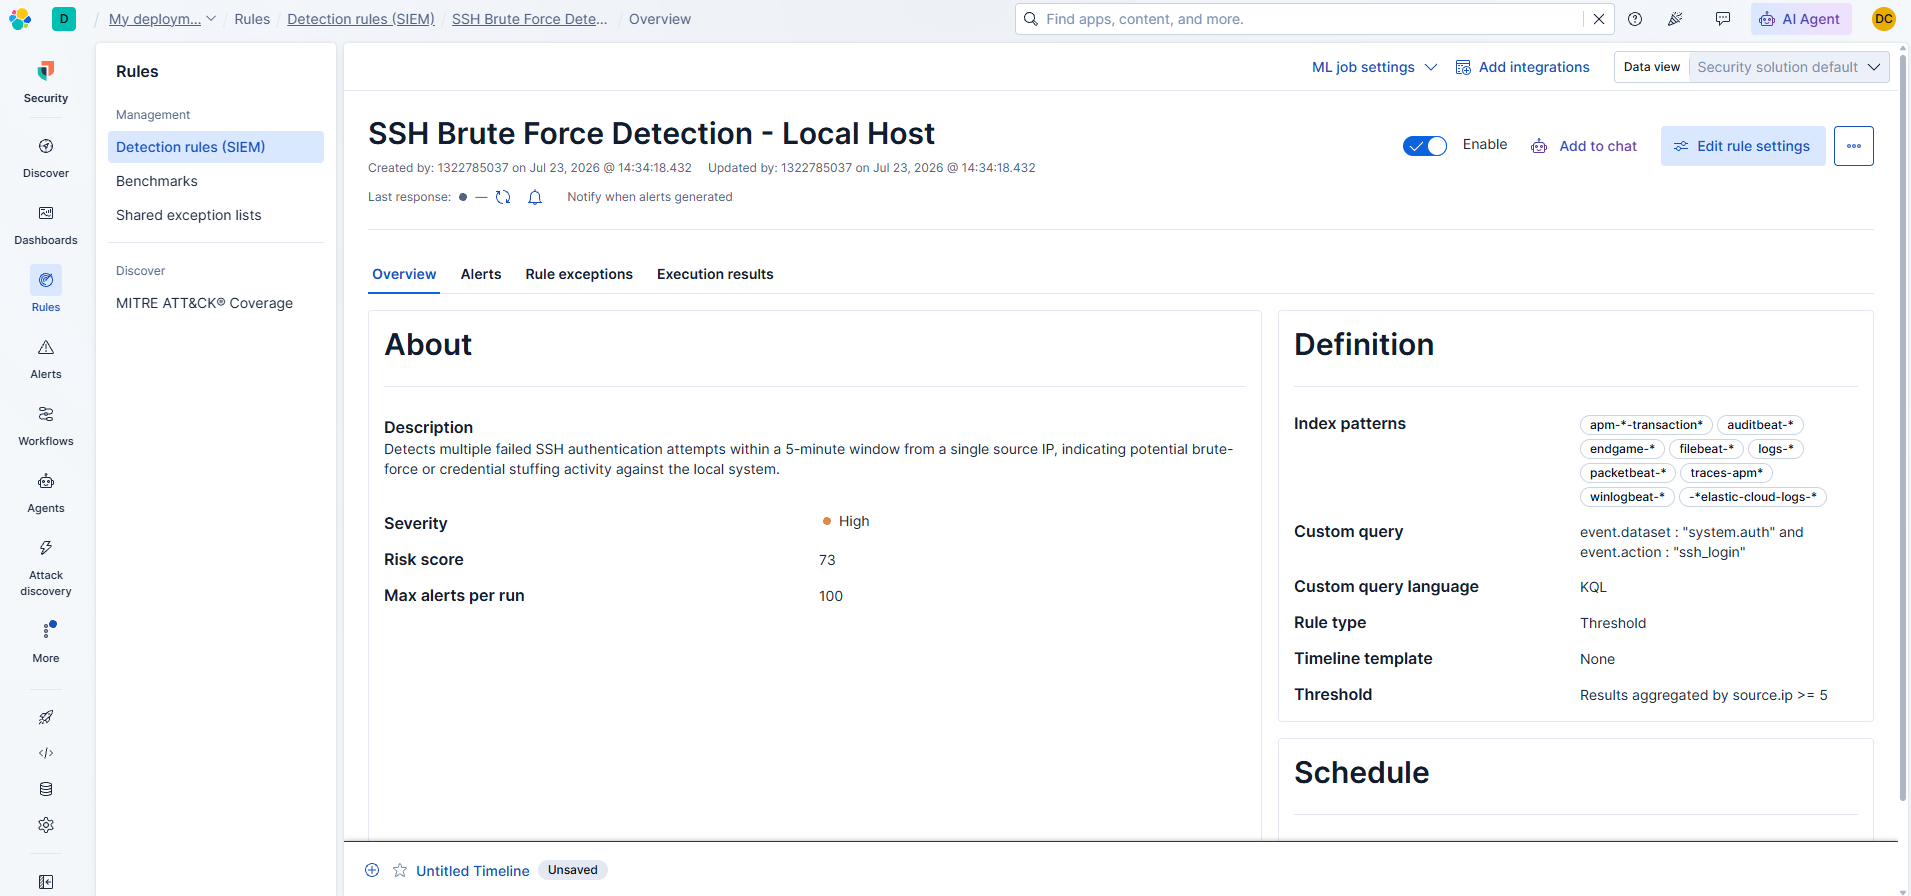Click the notification bell icon
This screenshot has width=1911, height=896.
pos(535,197)
